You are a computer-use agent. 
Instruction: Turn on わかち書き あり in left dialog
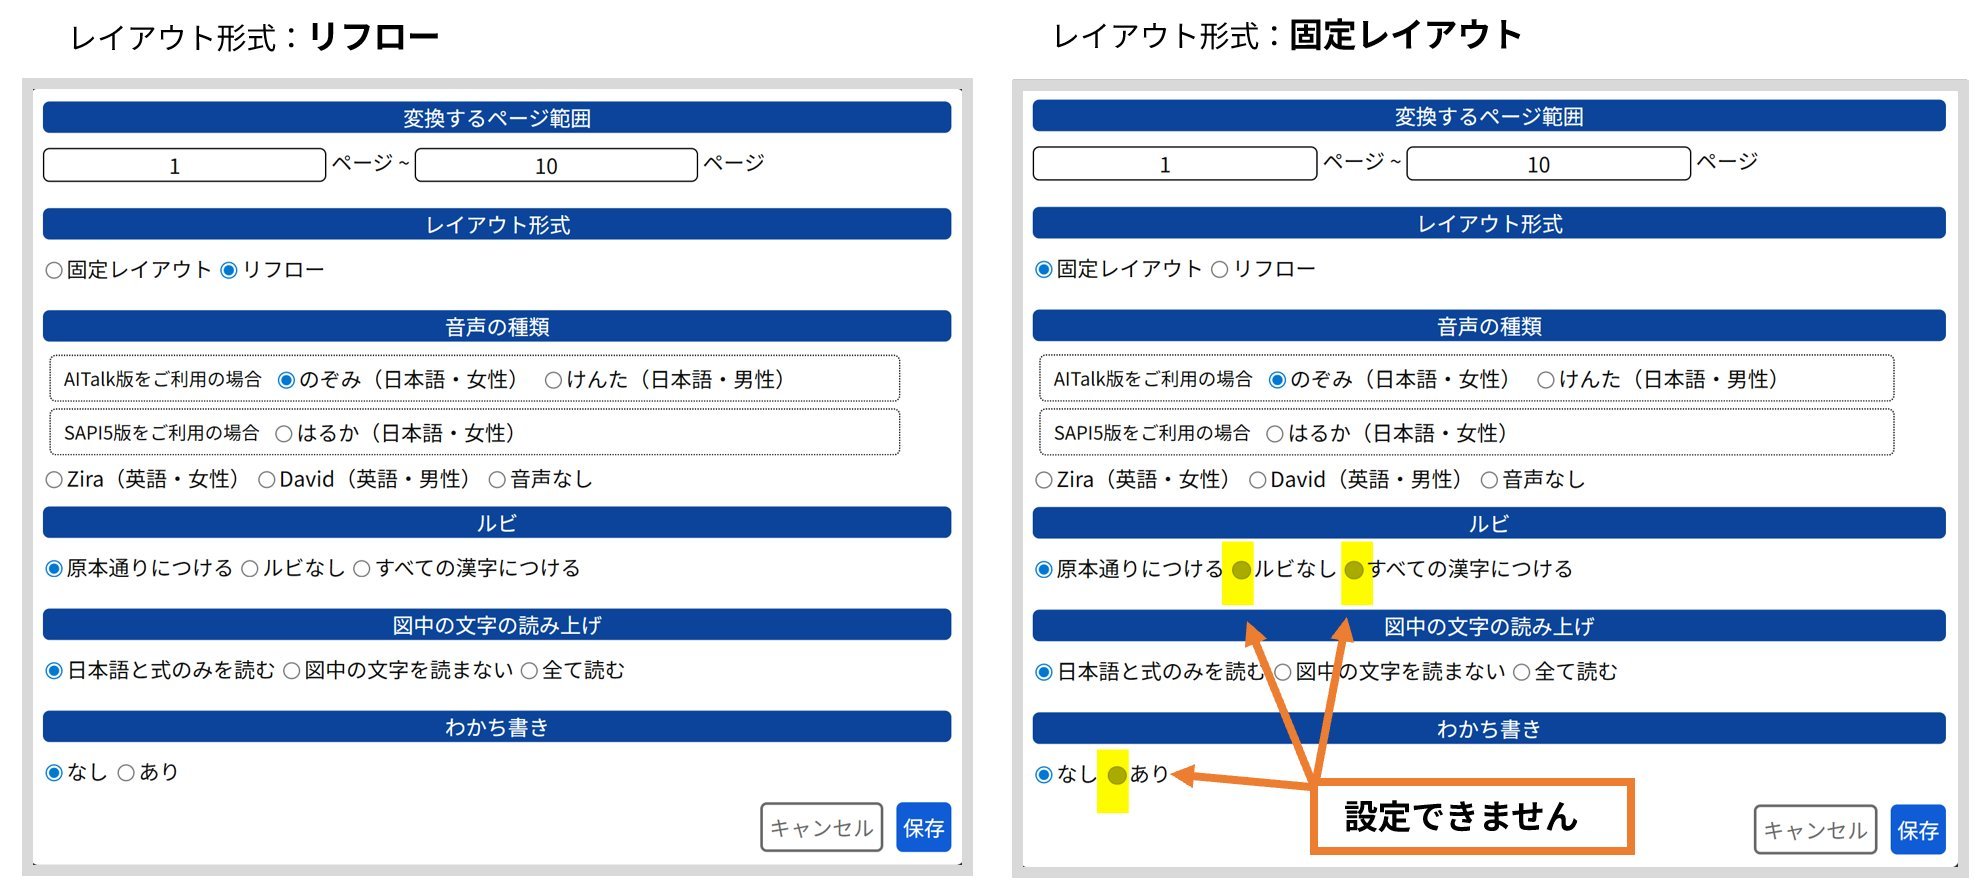126,774
